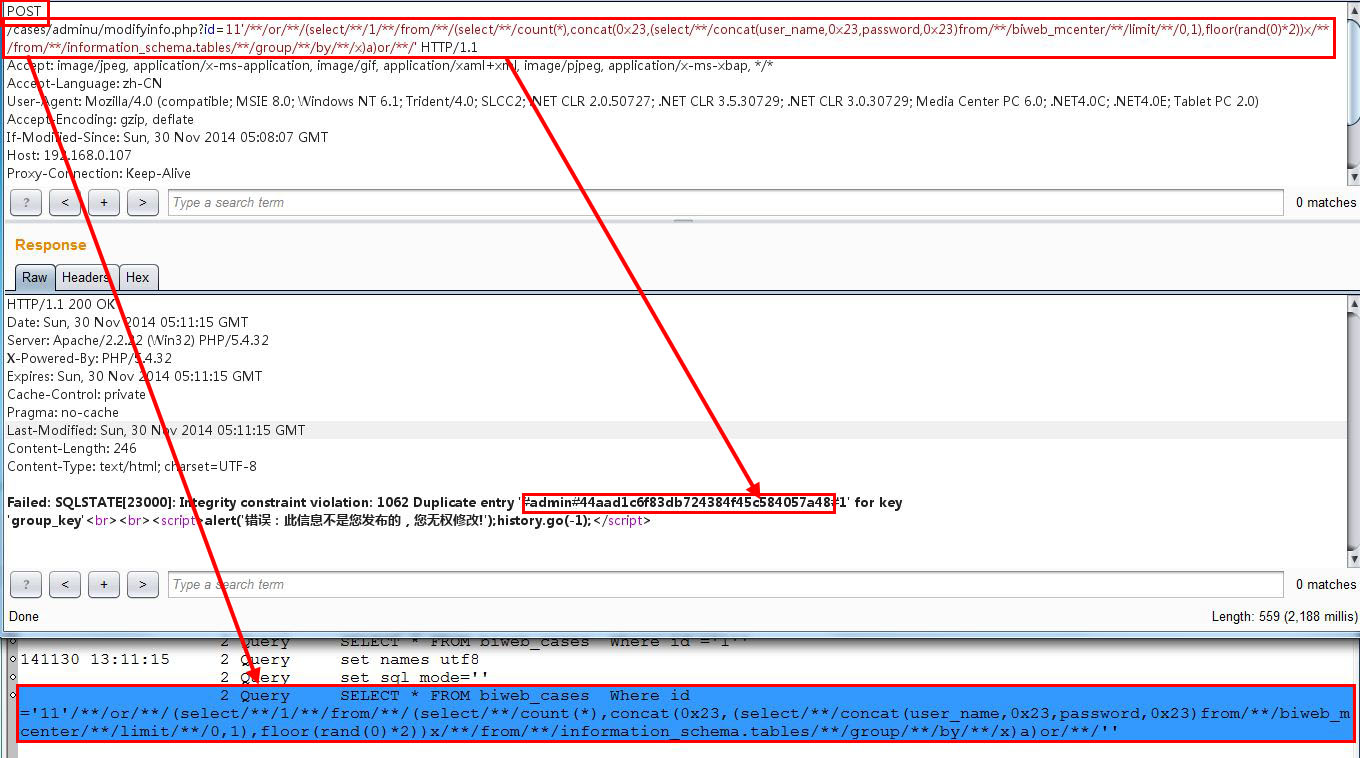Click the 'HTTP/1.1 200 OK' status line
This screenshot has width=1360, height=758.
click(61, 305)
